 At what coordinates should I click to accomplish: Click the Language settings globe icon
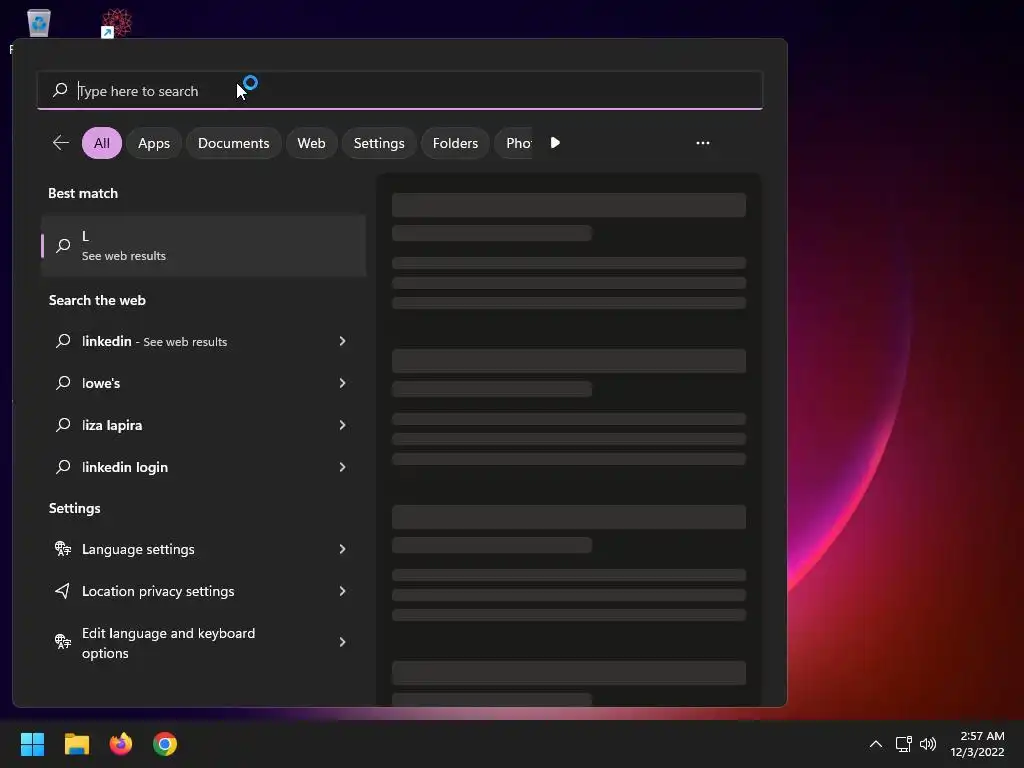pos(63,549)
